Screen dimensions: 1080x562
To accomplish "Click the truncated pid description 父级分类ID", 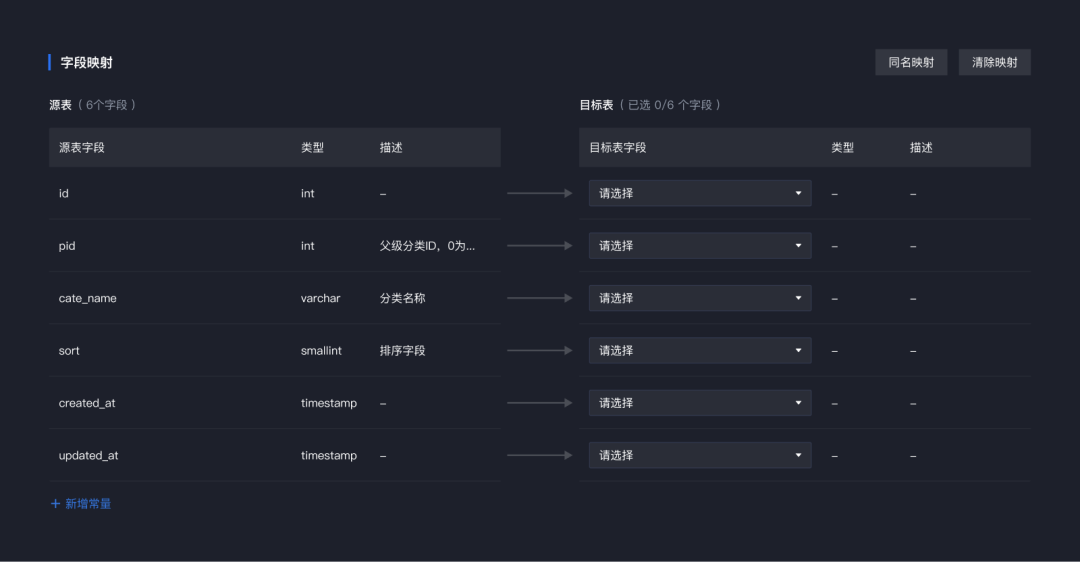I will point(427,246).
